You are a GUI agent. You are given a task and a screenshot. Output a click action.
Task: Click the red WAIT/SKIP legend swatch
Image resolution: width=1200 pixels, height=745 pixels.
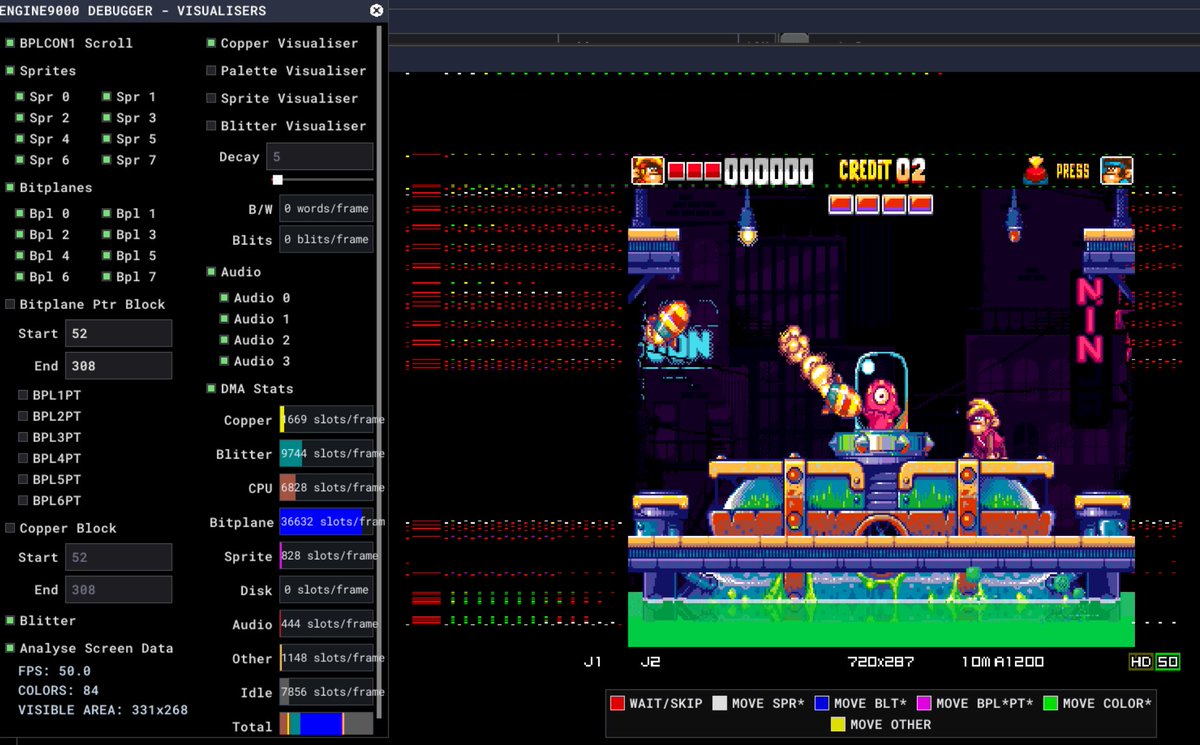tap(618, 703)
